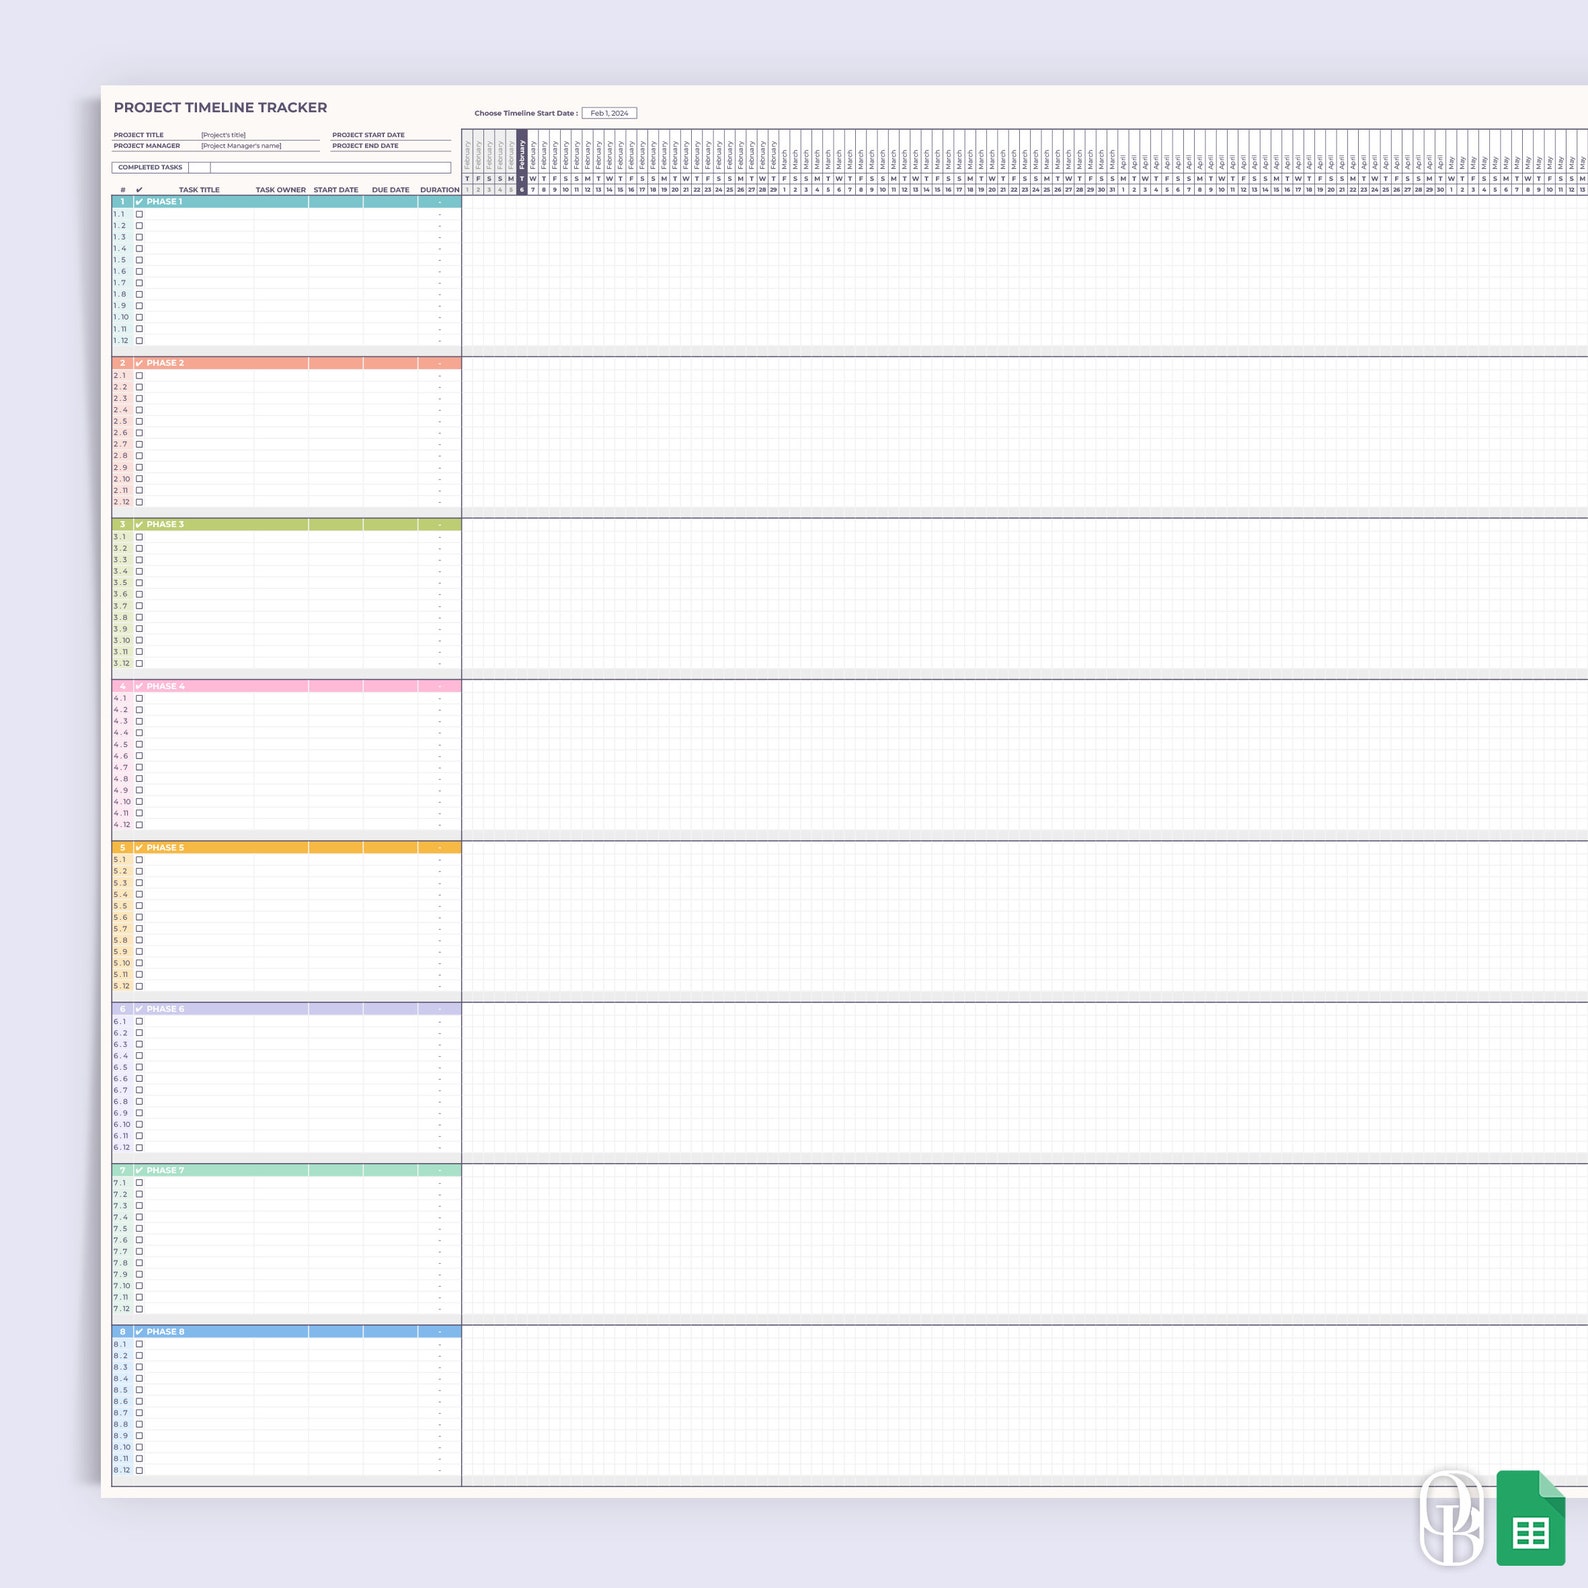The width and height of the screenshot is (1588, 1588).
Task: Click the Completed Tasks progress bar
Action: [x=330, y=168]
